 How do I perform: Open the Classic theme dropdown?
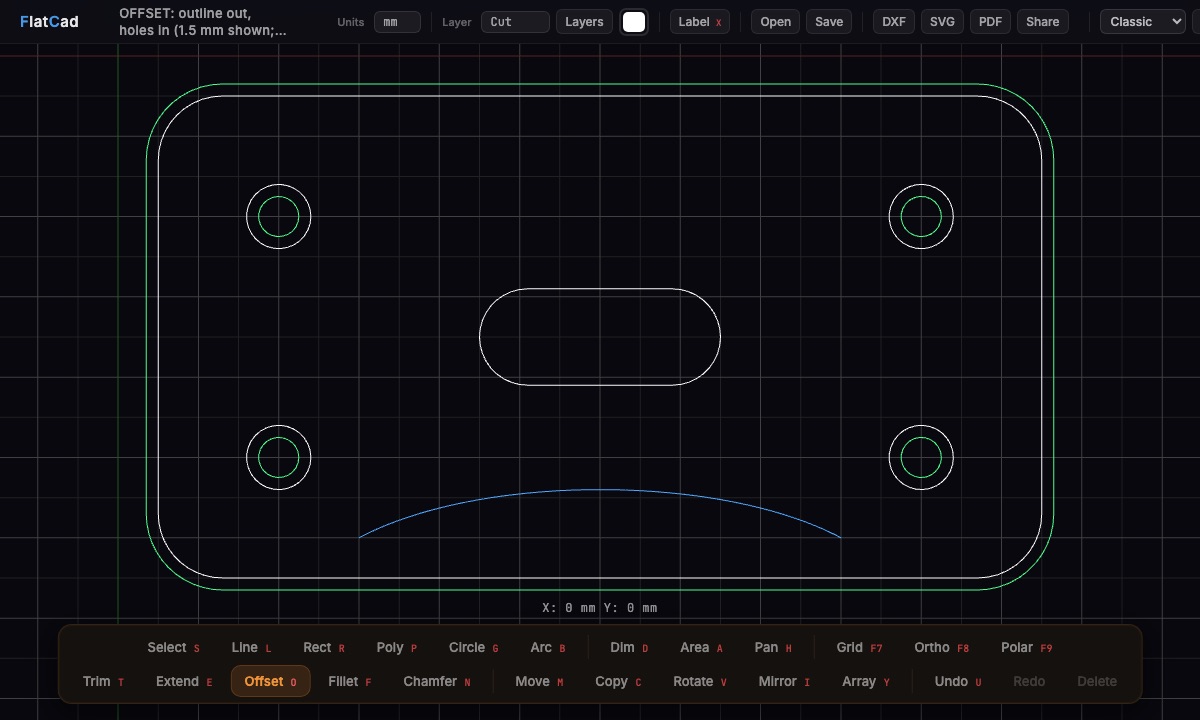[x=1142, y=21]
